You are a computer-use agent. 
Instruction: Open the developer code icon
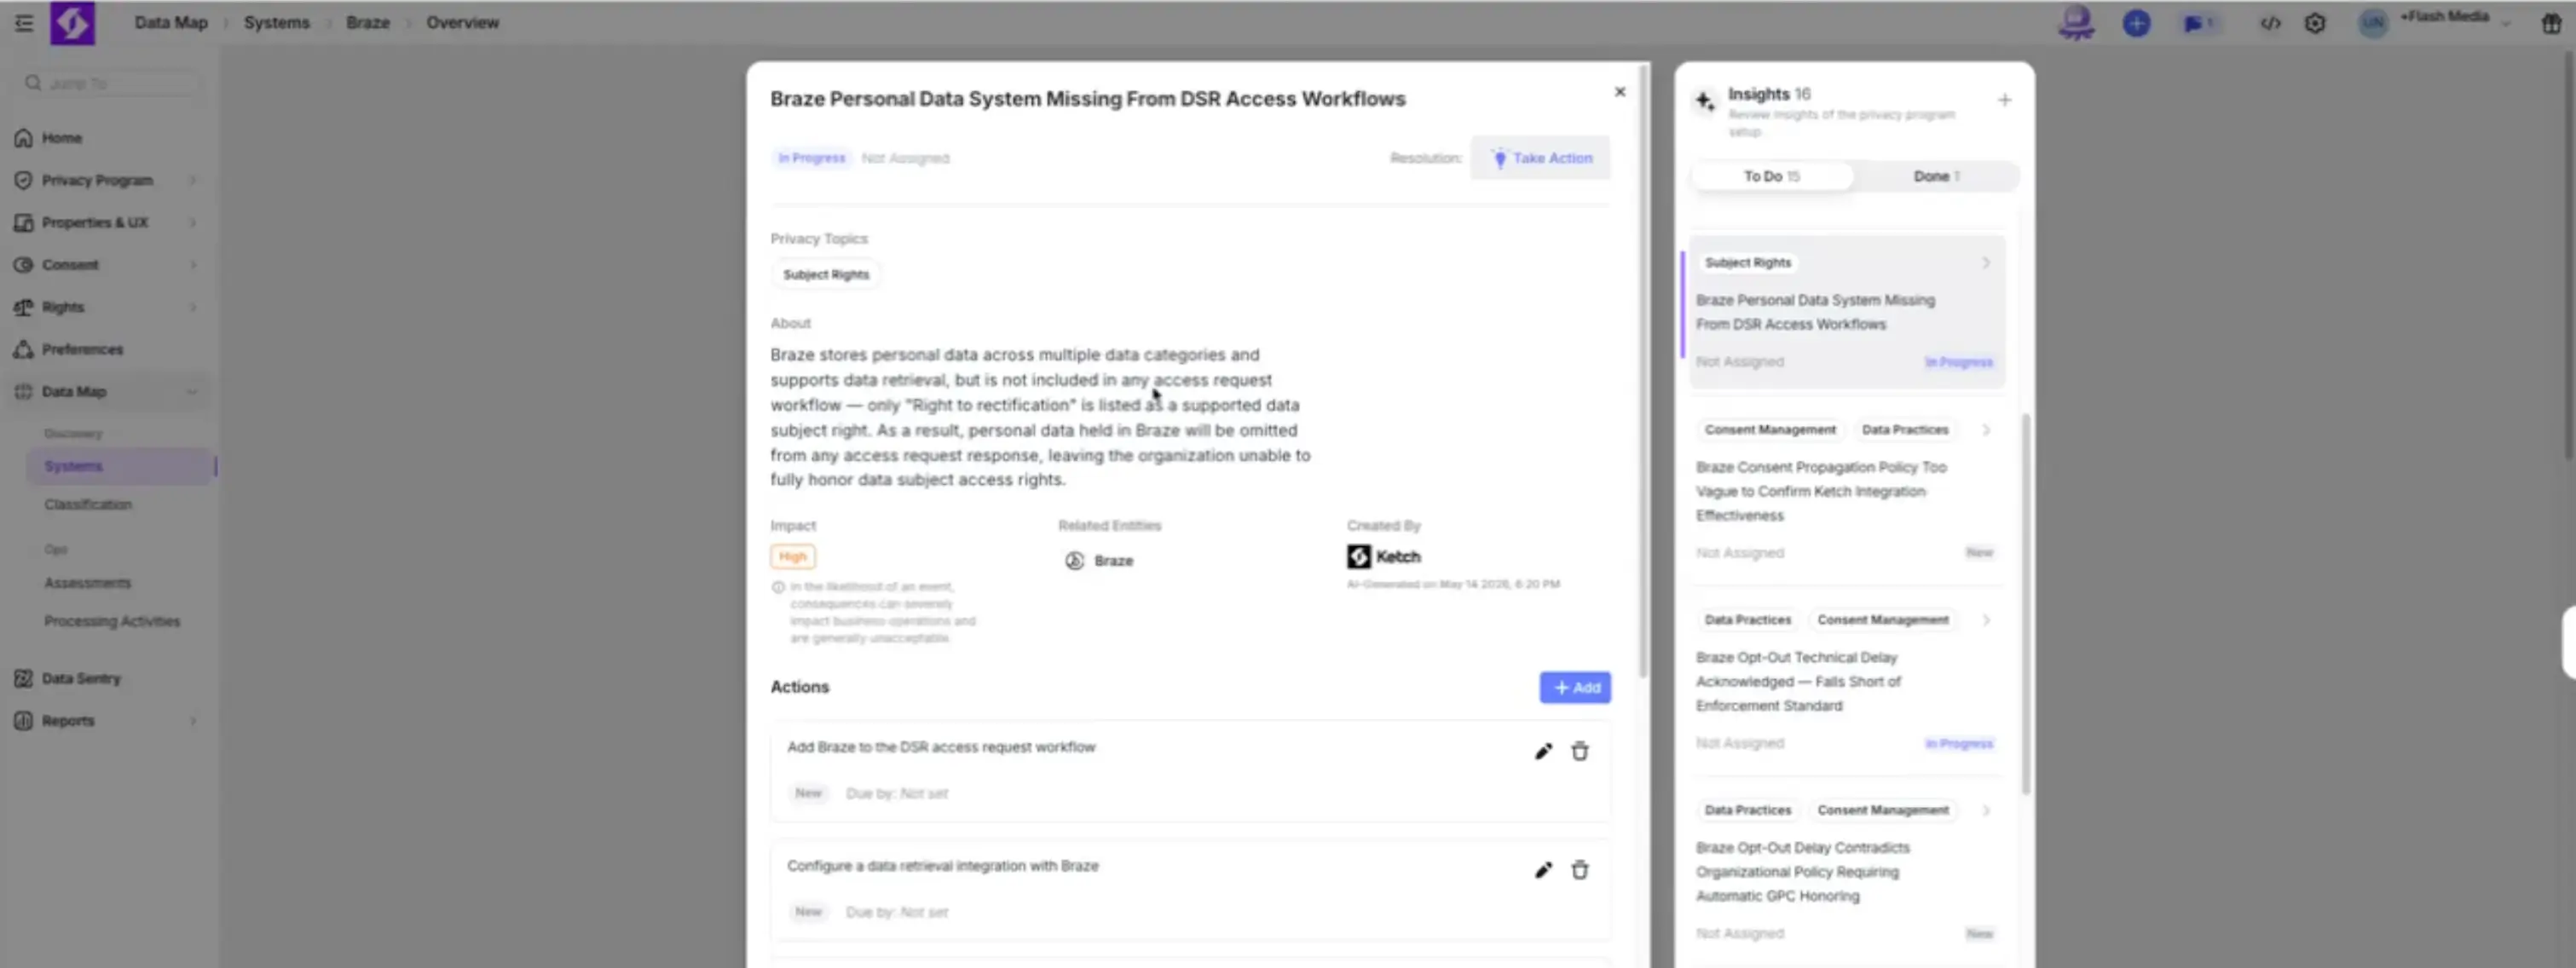2270,23
